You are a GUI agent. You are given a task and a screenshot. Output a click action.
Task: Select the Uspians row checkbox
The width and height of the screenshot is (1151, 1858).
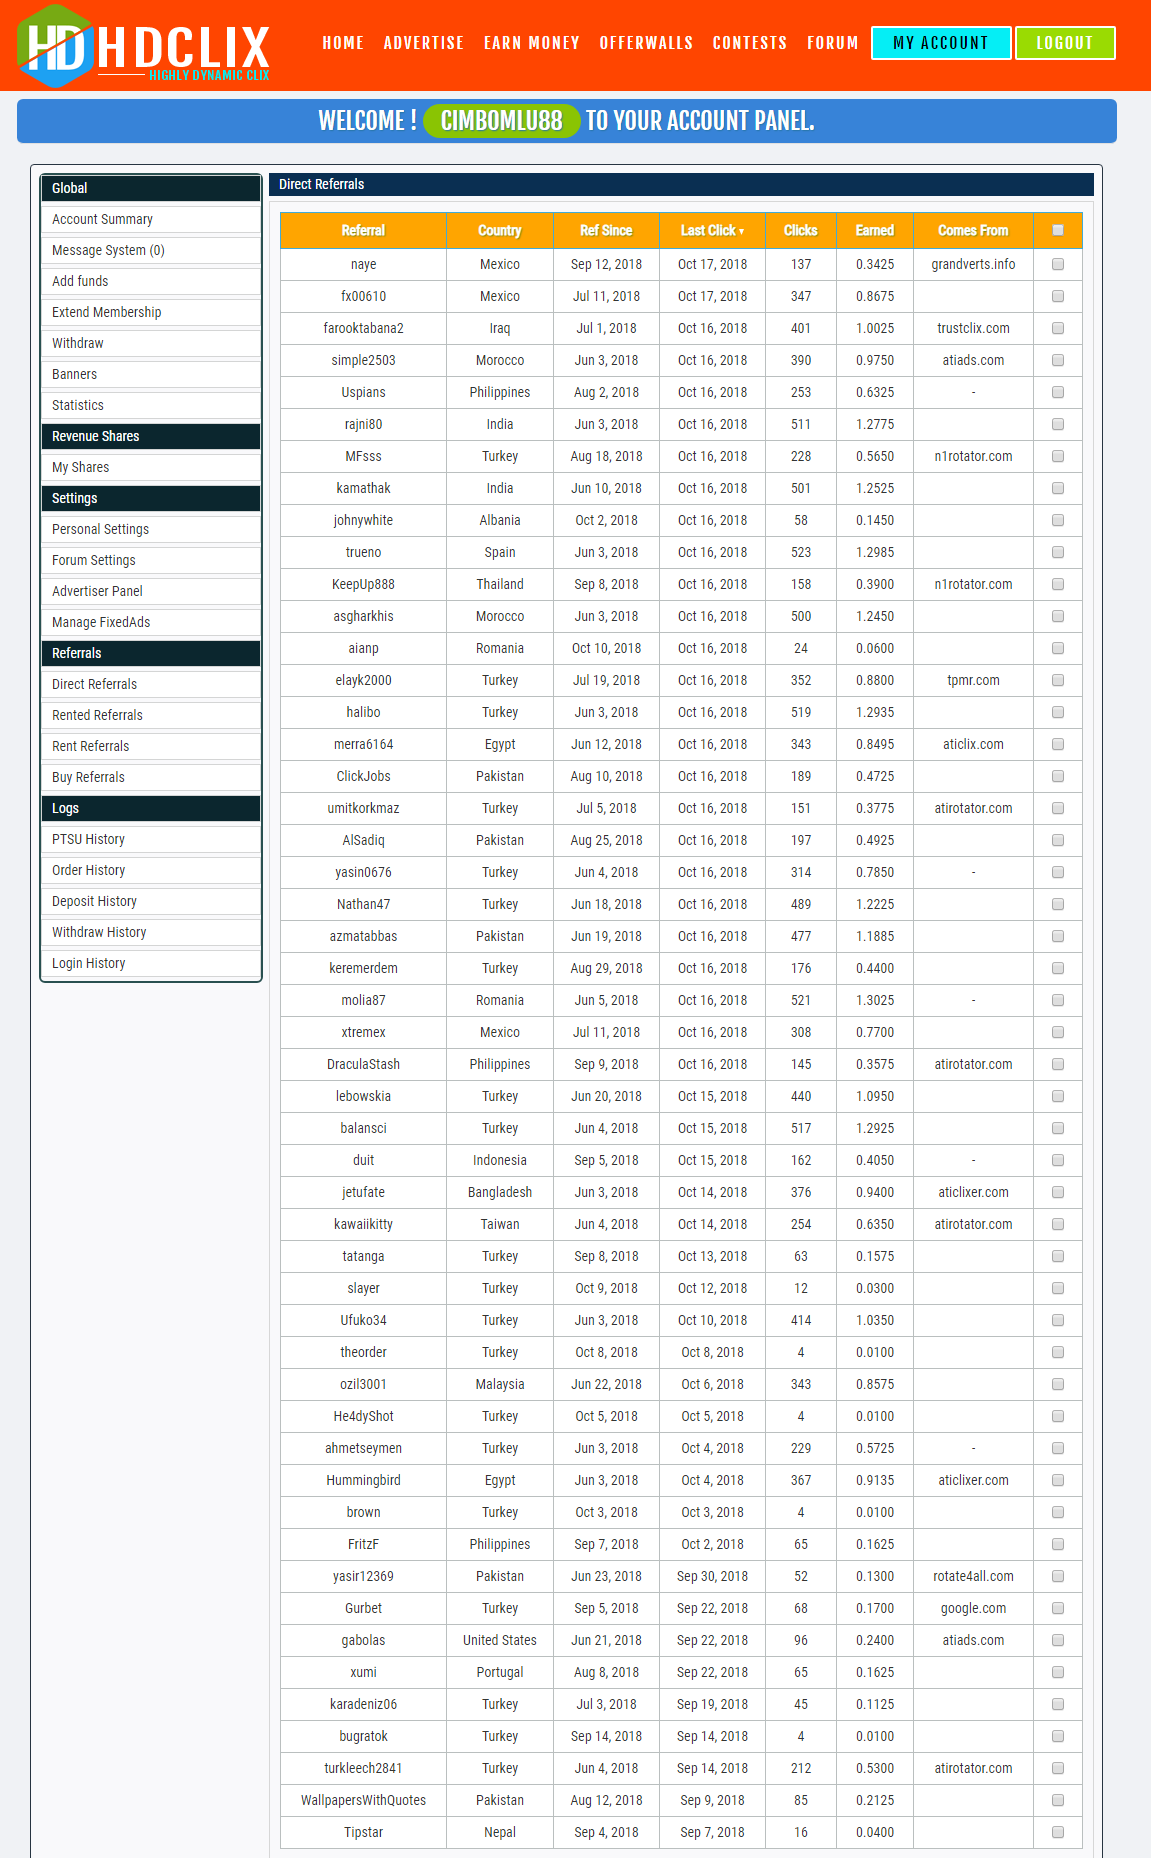[x=1058, y=392]
